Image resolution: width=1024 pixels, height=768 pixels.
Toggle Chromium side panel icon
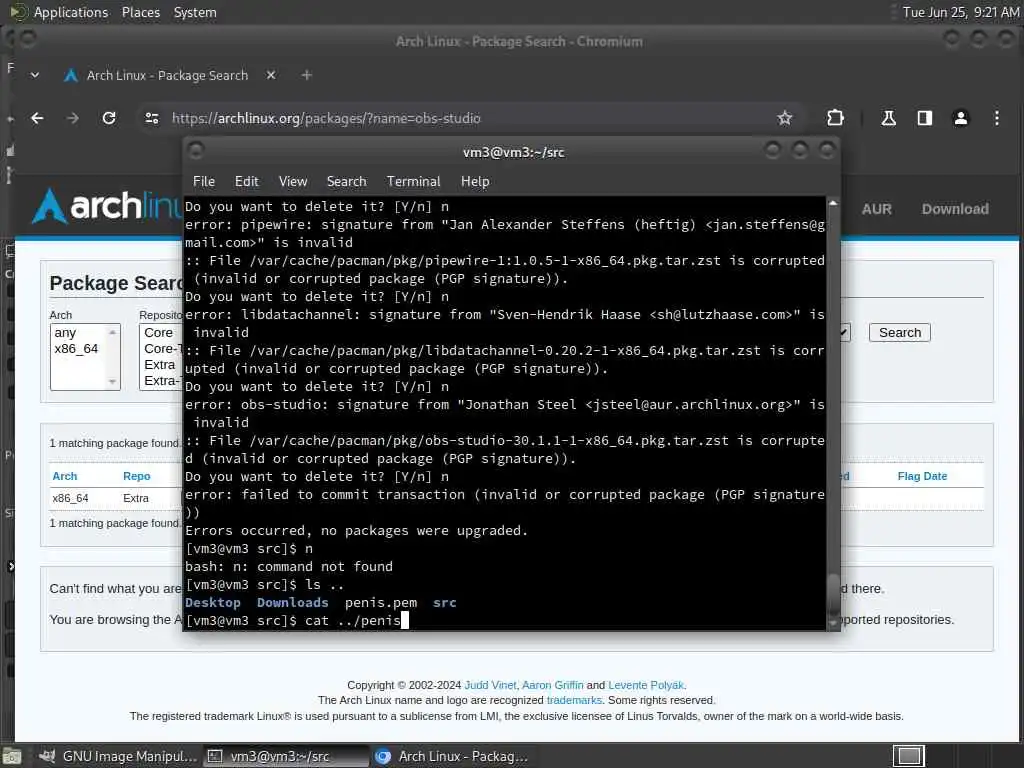pos(924,118)
